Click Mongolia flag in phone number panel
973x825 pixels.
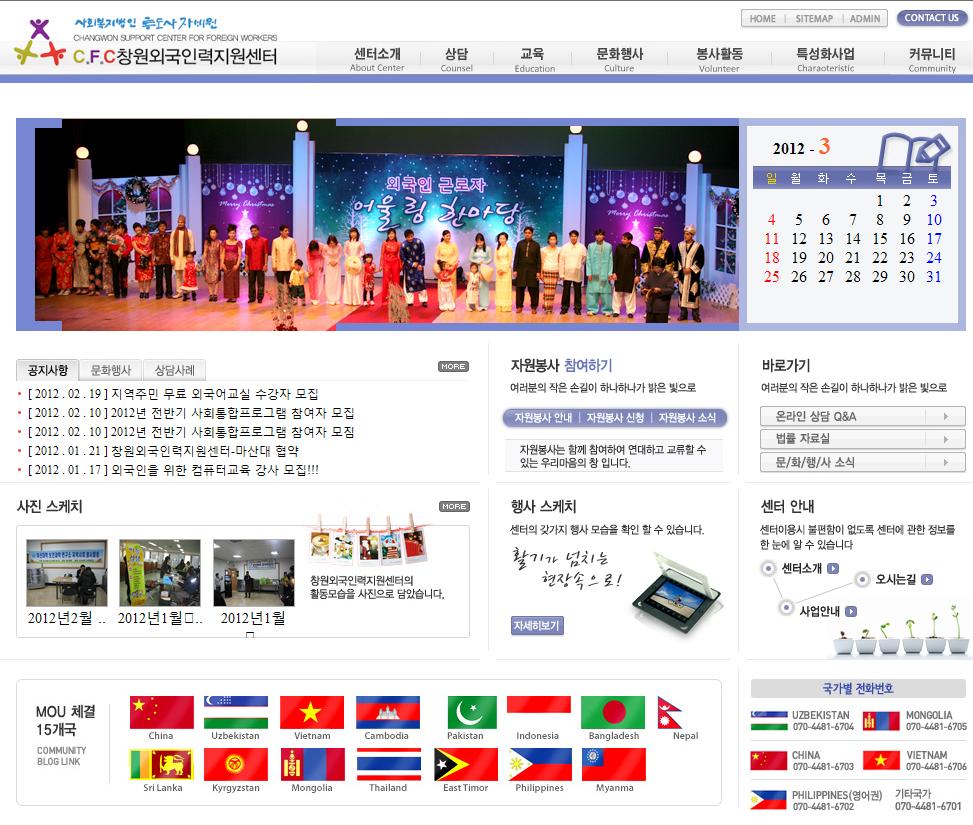881,721
